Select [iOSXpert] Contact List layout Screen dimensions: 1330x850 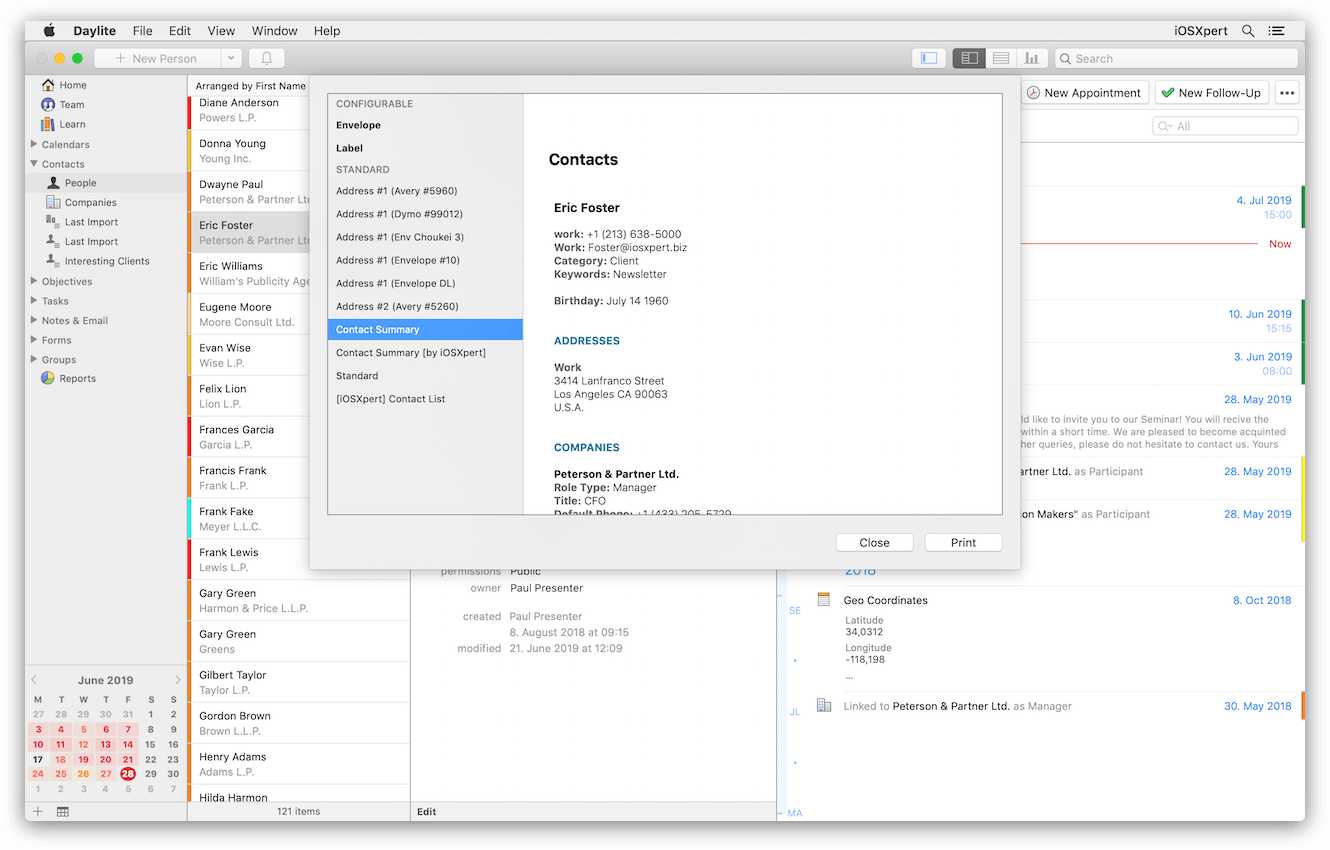click(x=425, y=399)
